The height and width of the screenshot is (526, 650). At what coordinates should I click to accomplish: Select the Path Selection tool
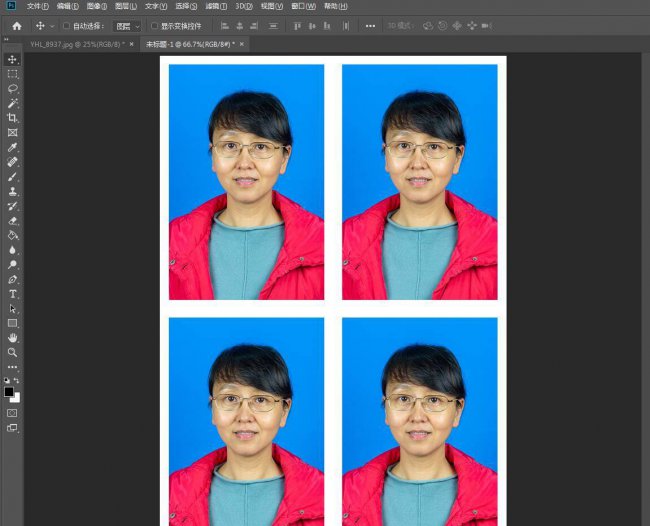tap(12, 309)
